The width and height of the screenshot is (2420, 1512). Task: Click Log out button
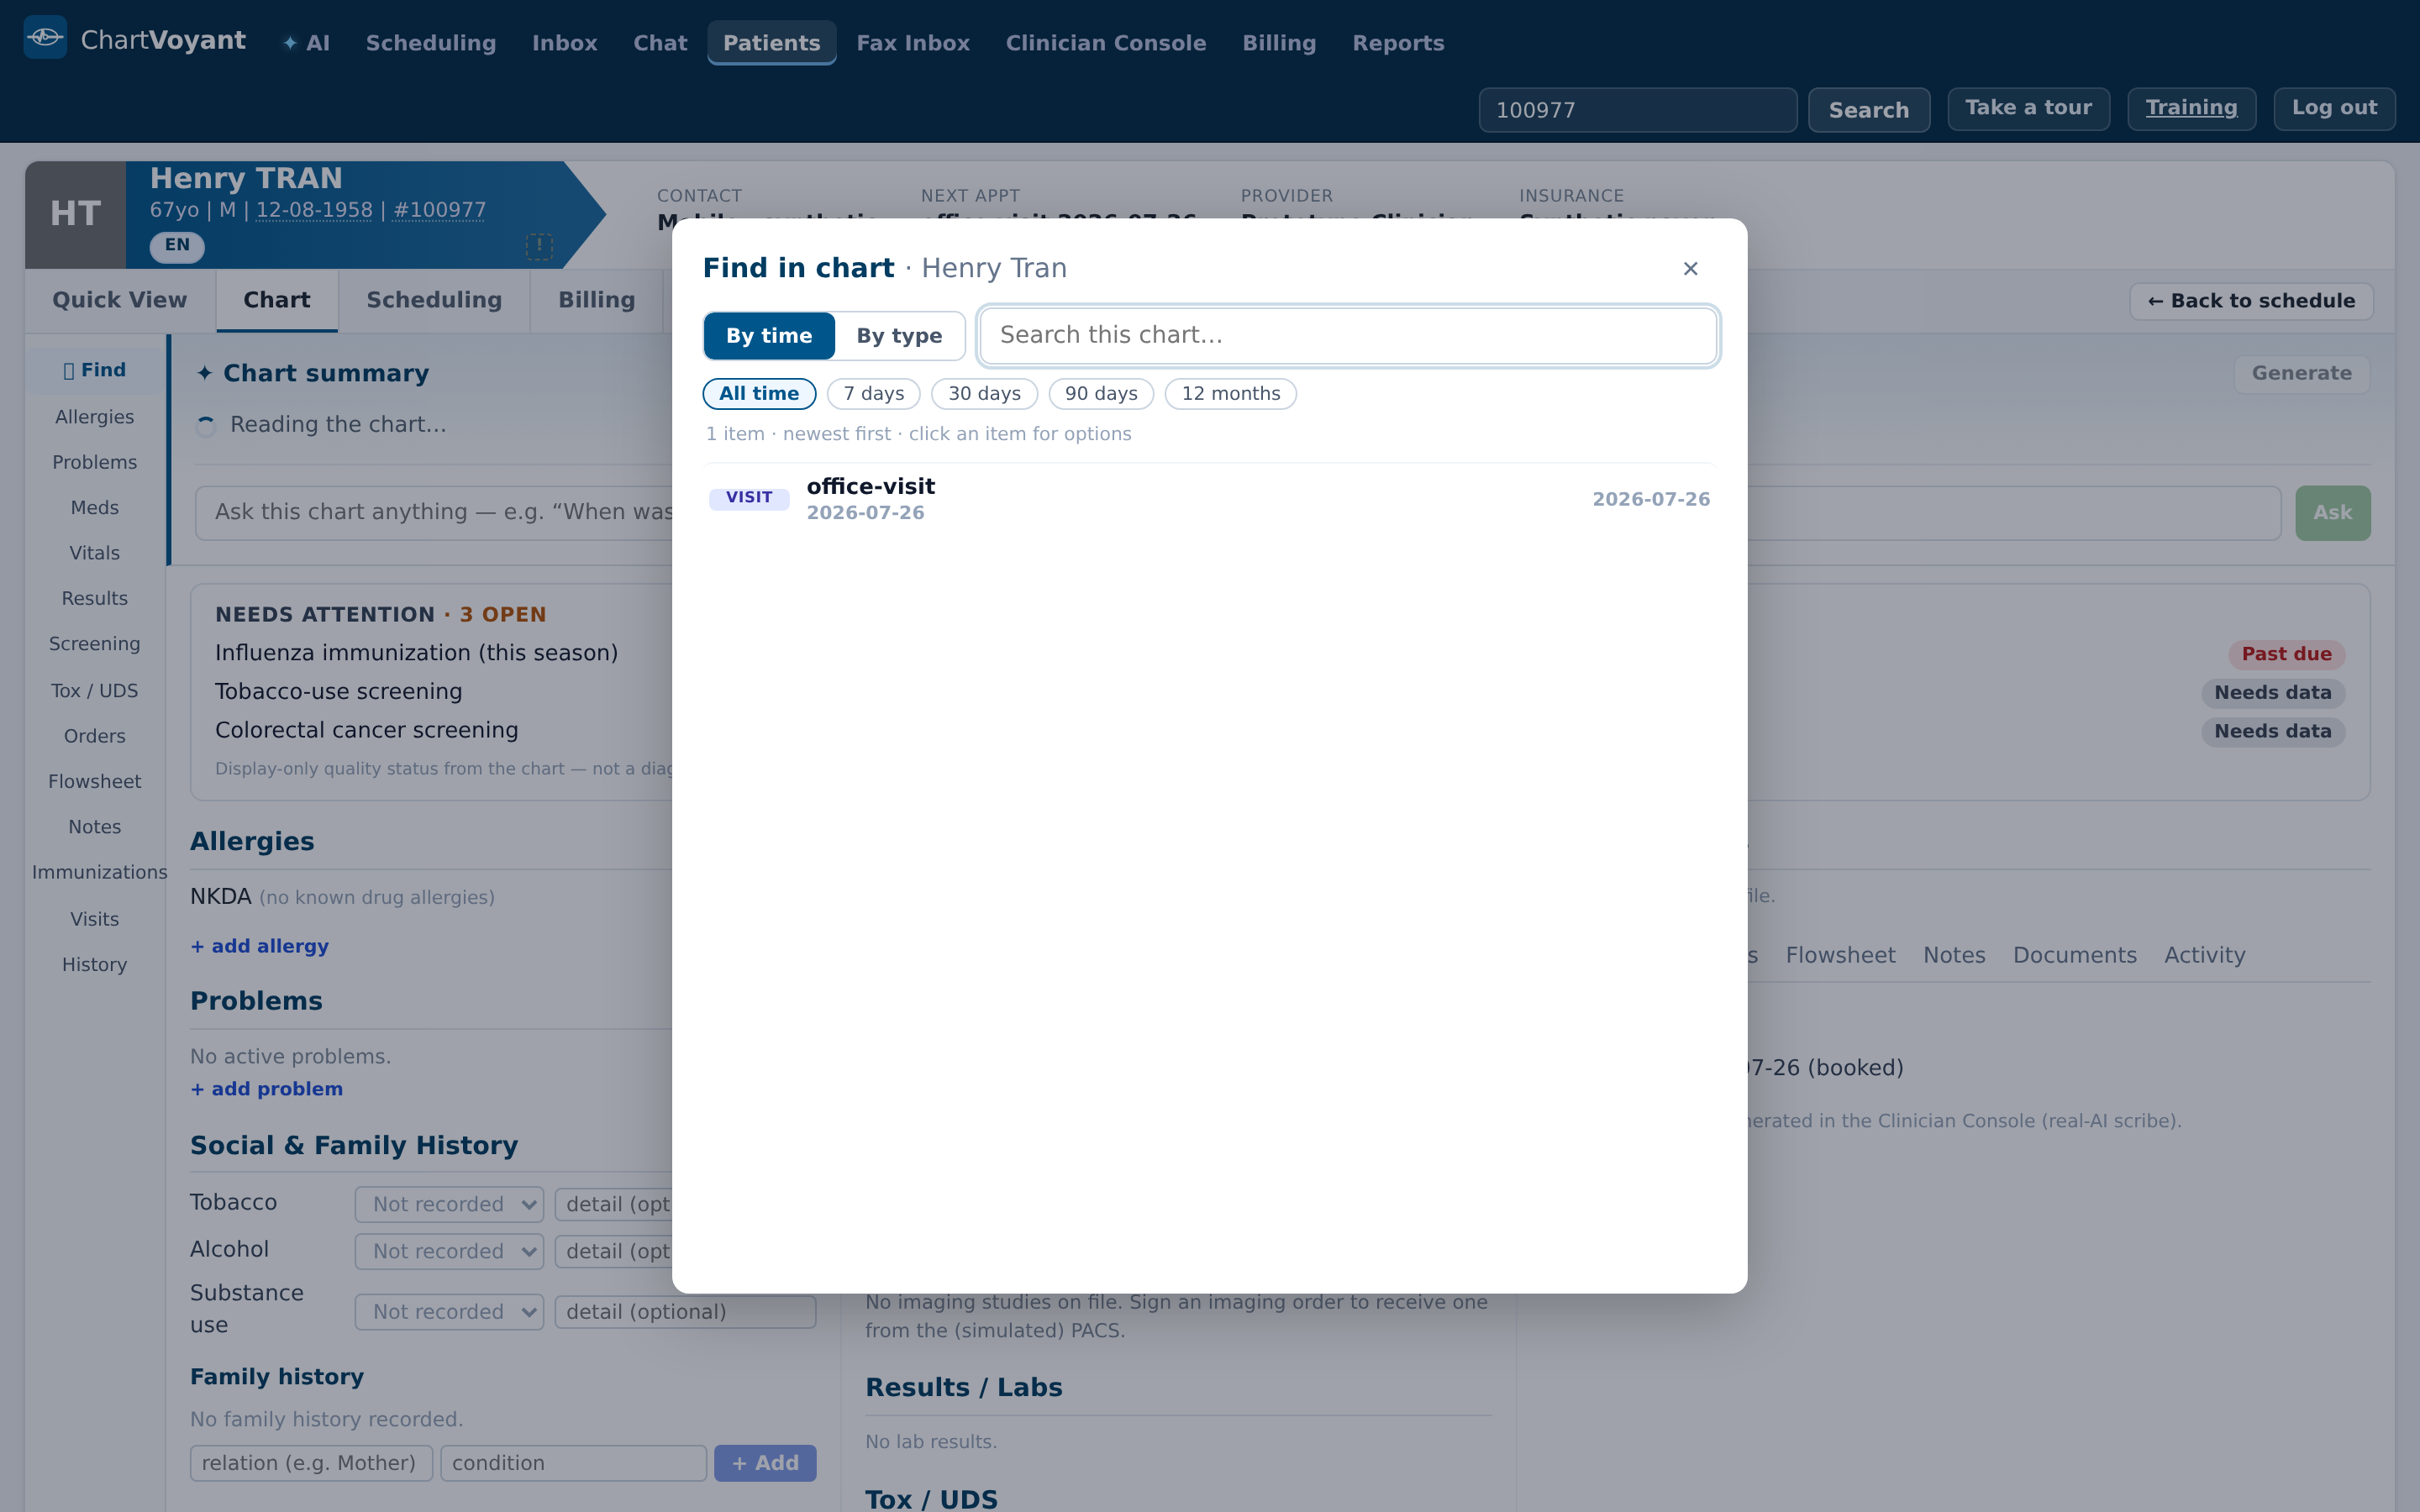[2334, 108]
